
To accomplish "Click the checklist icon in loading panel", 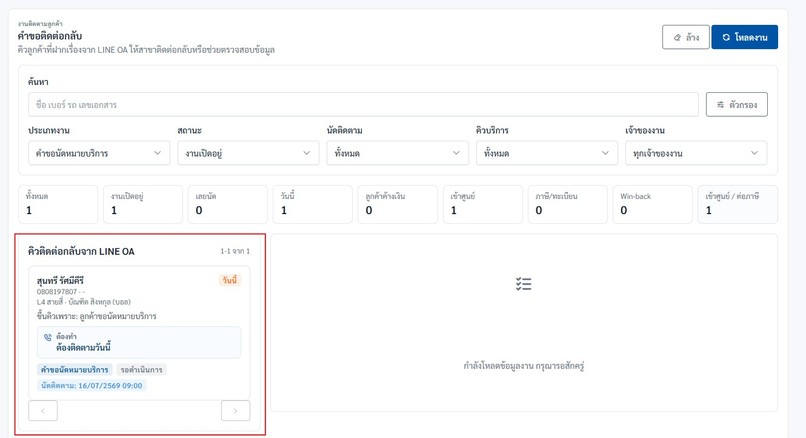I will coord(524,284).
